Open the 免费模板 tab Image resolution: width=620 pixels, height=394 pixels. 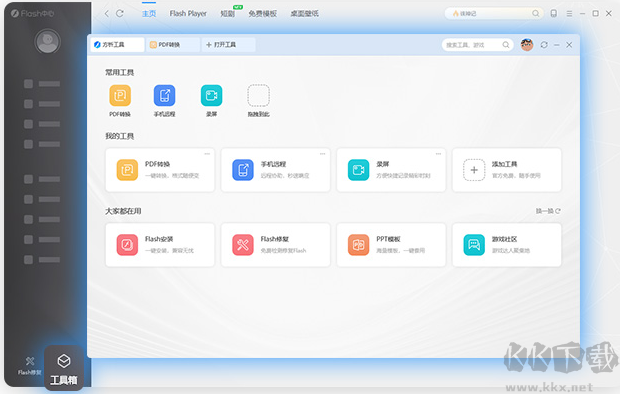click(263, 13)
